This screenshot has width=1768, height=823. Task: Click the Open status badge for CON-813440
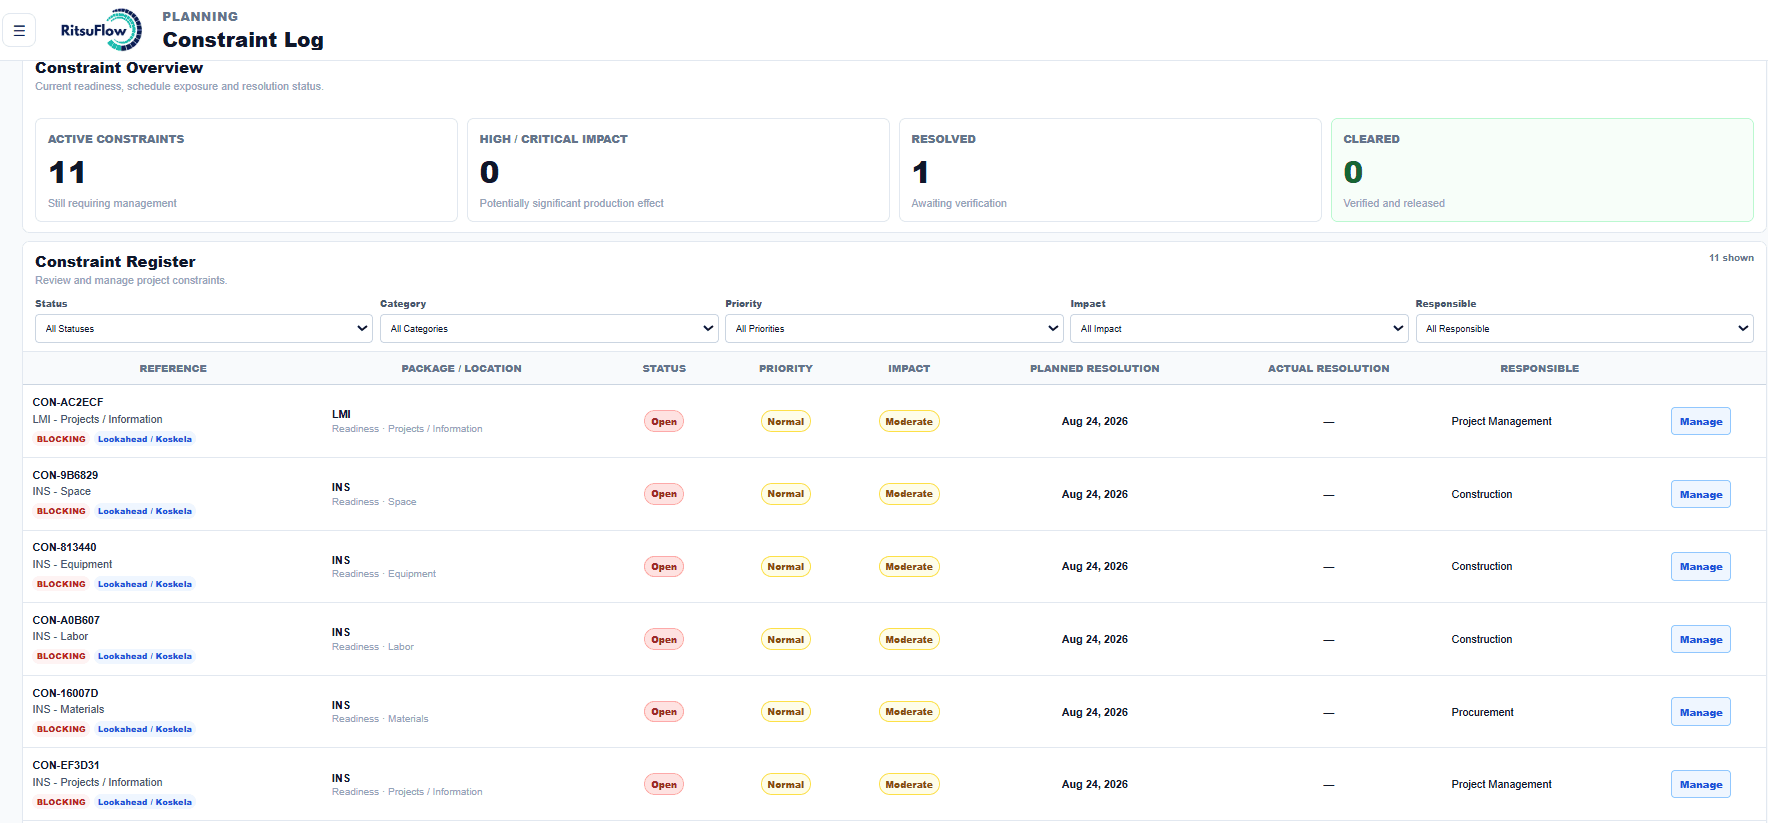pyautogui.click(x=664, y=566)
